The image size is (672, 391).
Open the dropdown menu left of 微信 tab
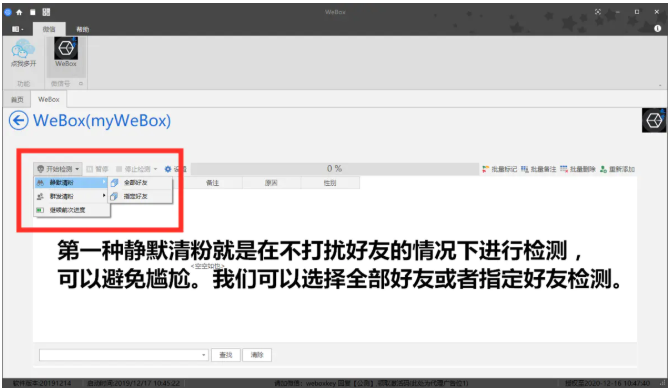pos(17,29)
